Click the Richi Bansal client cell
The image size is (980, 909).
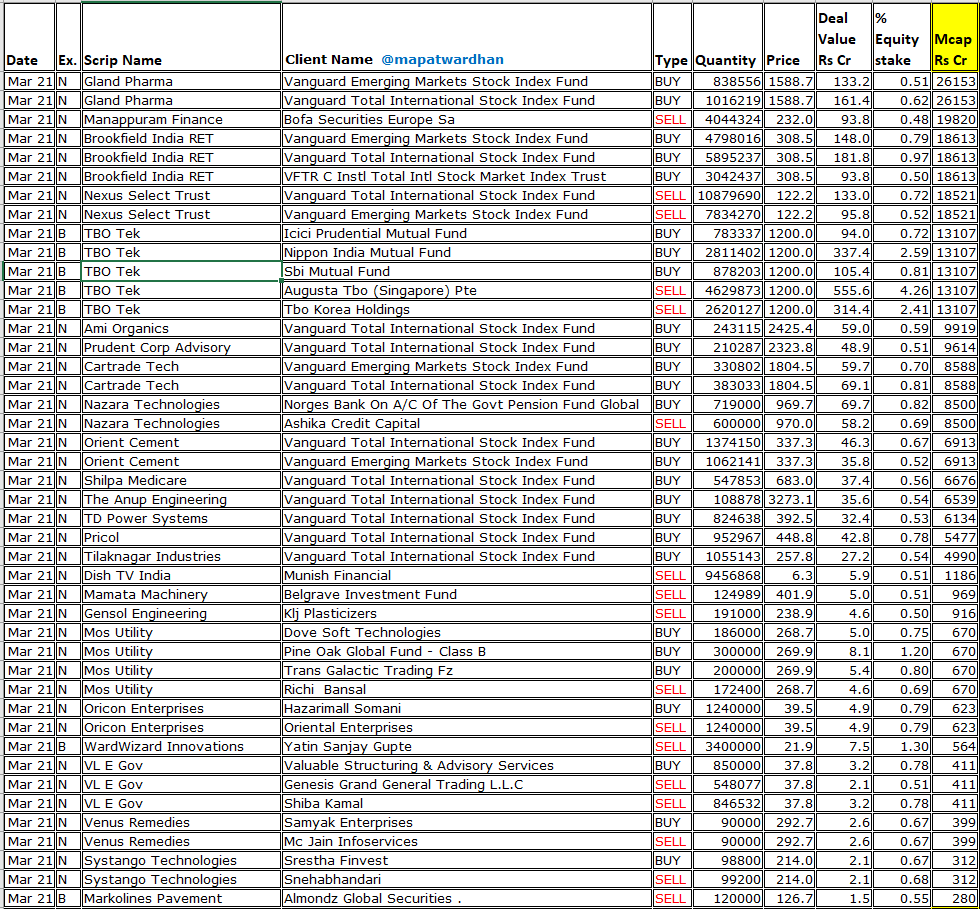click(x=466, y=690)
